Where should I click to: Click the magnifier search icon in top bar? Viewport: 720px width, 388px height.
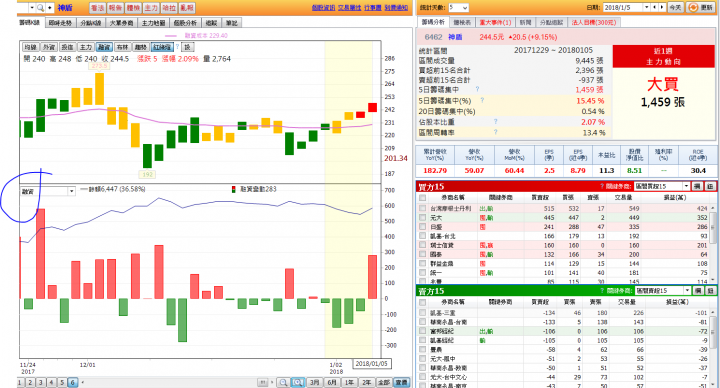pos(40,8)
